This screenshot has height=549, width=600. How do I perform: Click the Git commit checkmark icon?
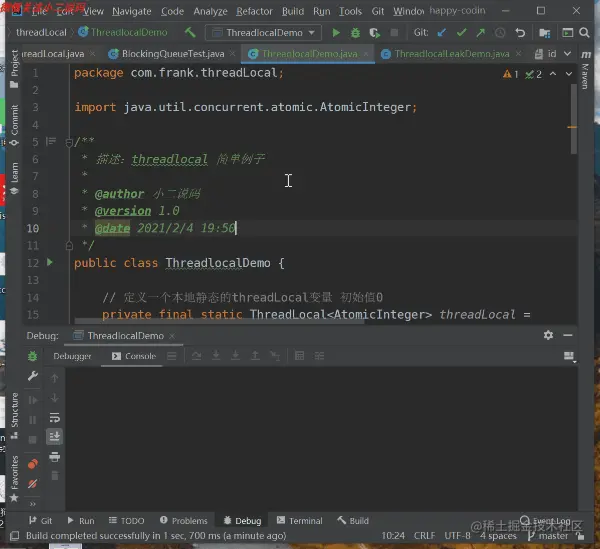click(461, 33)
